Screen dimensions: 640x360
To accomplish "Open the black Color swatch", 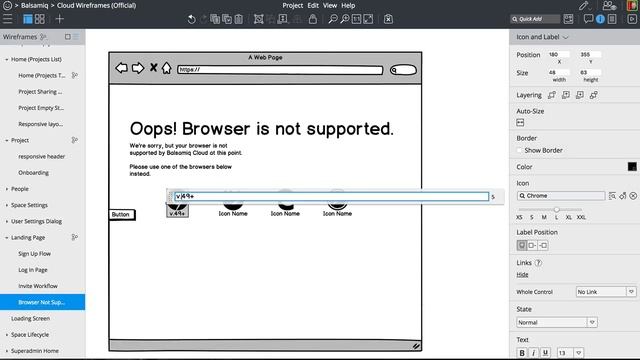I will (632, 167).
